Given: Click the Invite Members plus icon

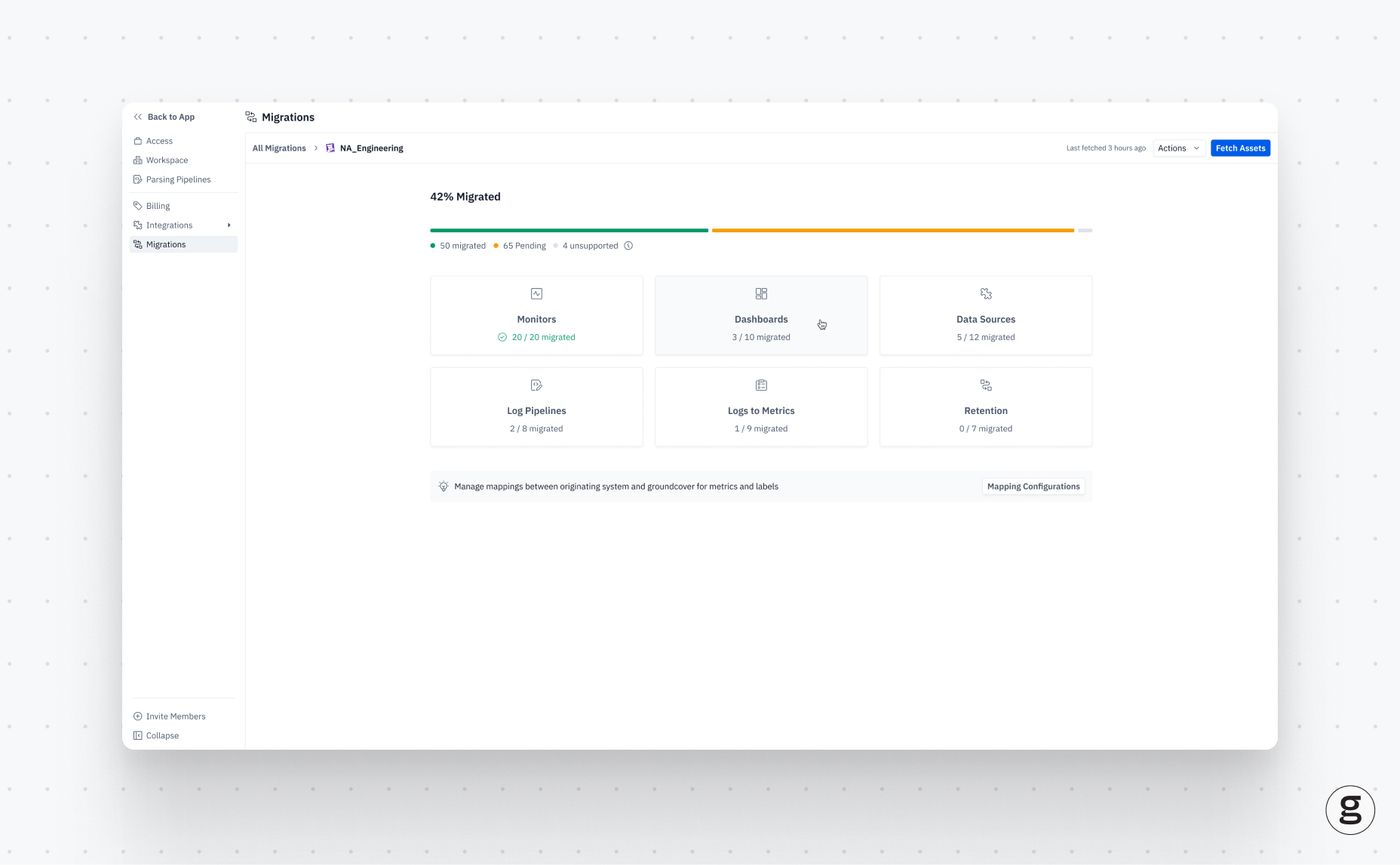Looking at the screenshot, I should coord(138,716).
